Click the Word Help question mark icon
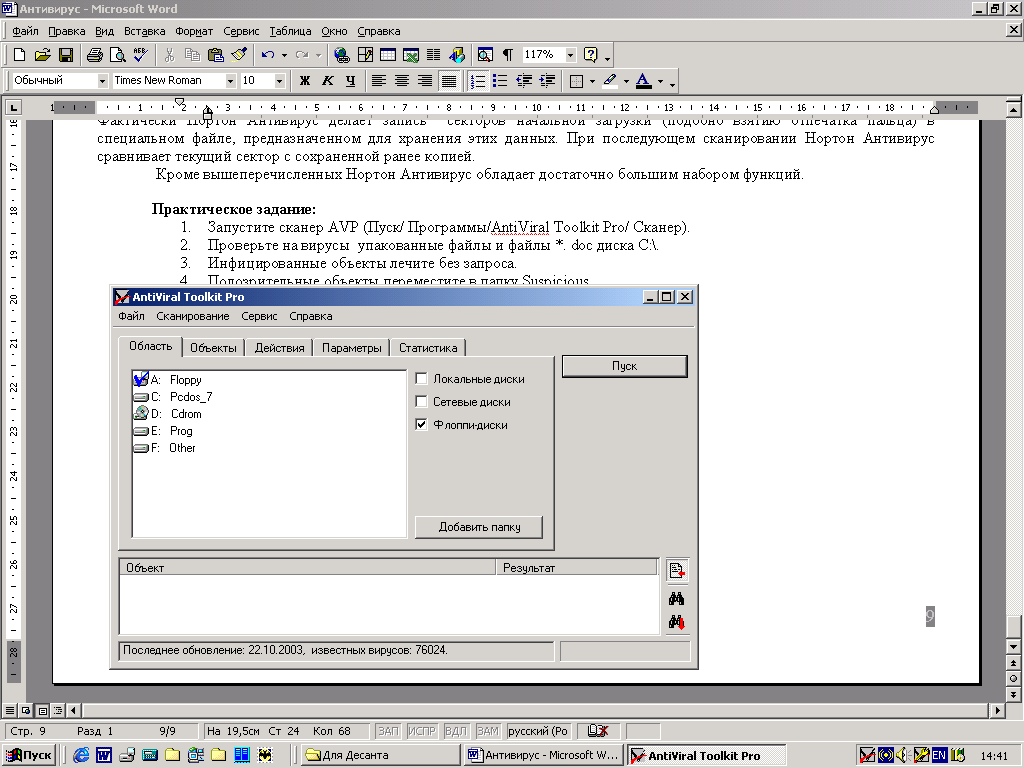 pyautogui.click(x=590, y=55)
